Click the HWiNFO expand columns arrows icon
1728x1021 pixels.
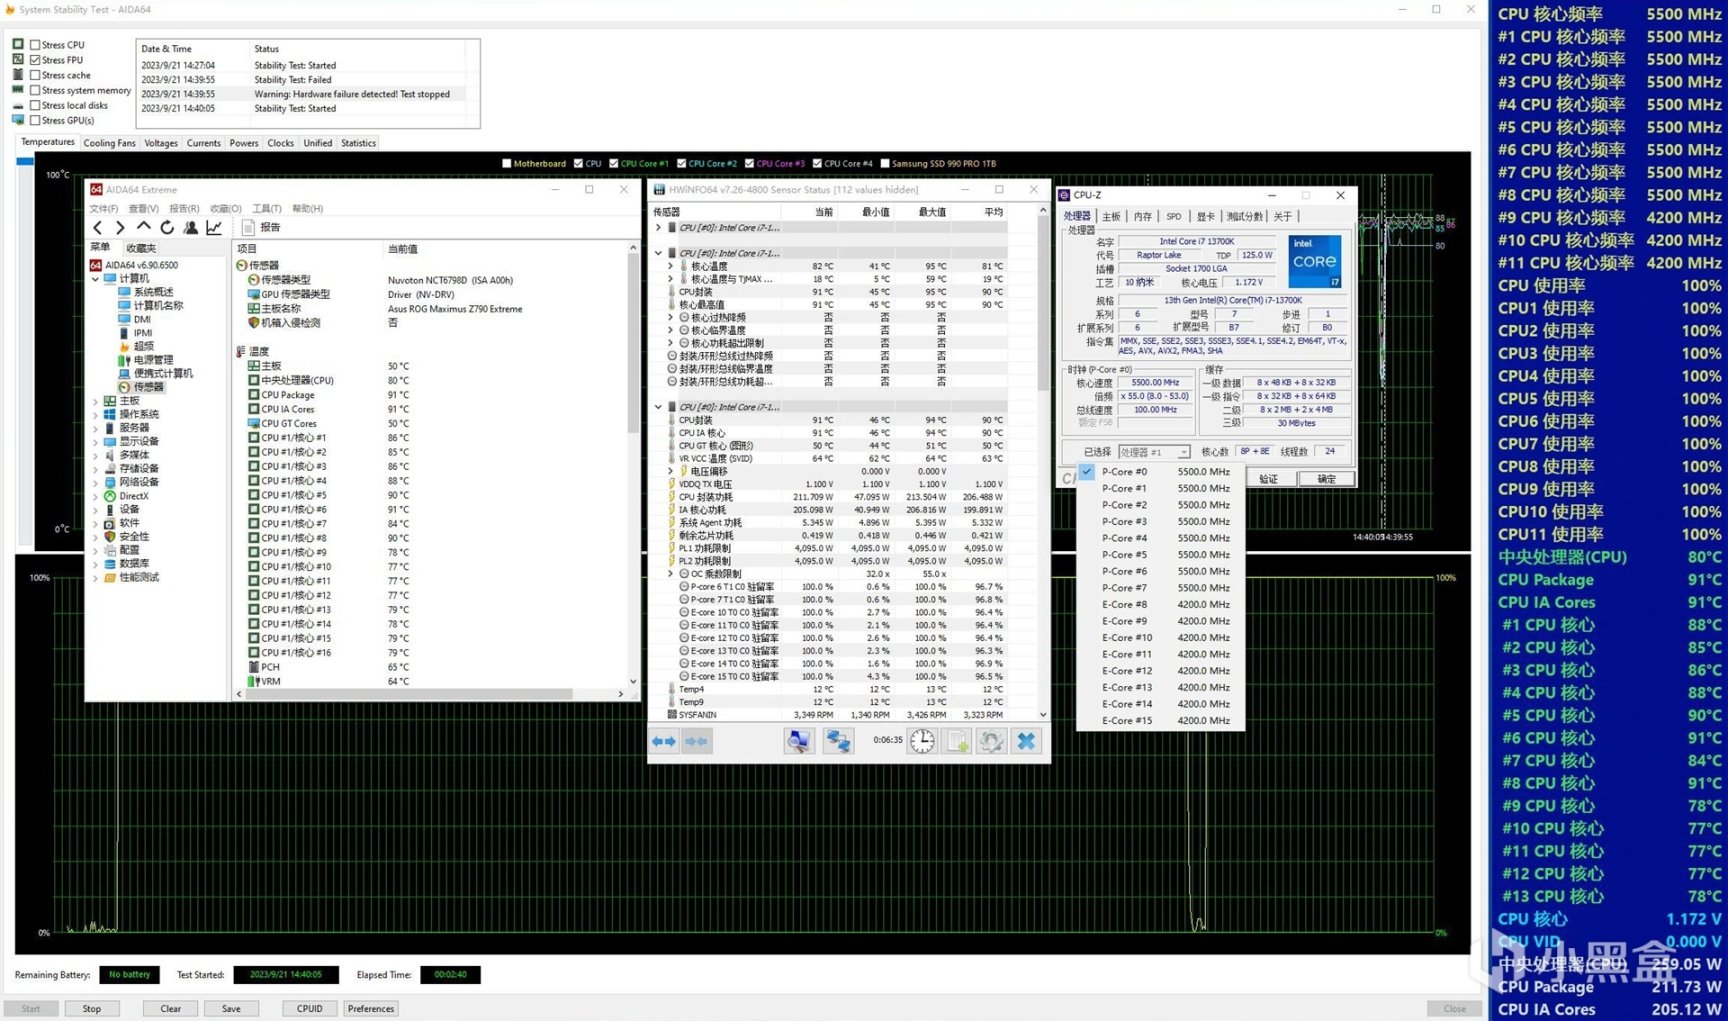(x=664, y=741)
